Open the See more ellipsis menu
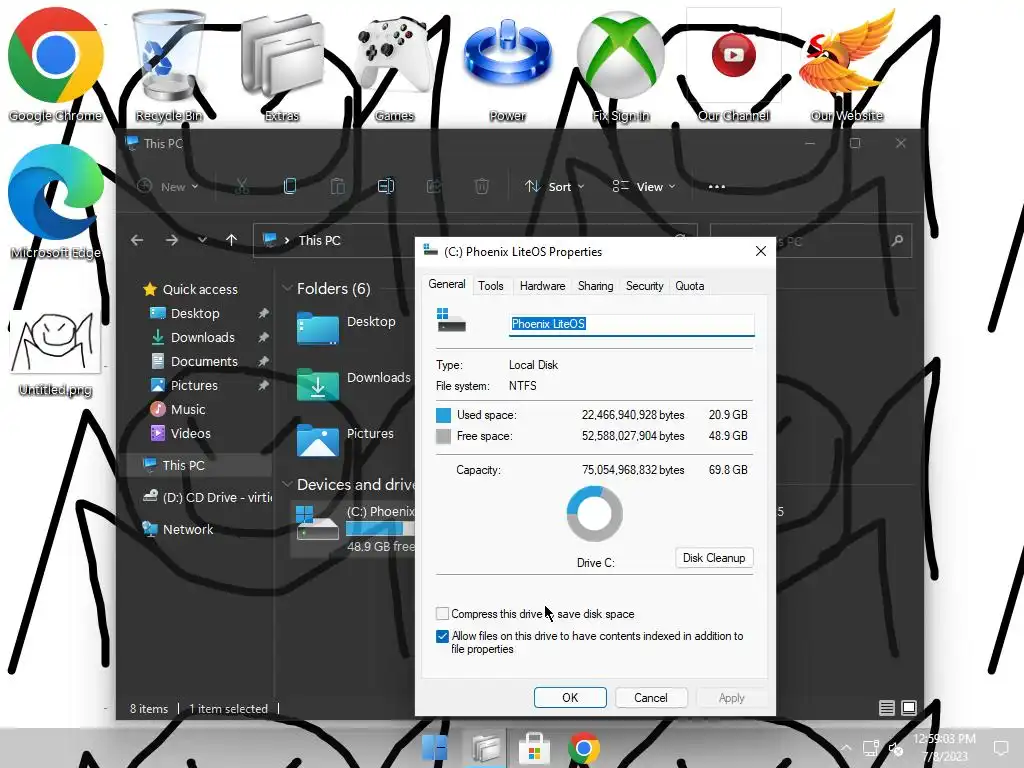 716,187
